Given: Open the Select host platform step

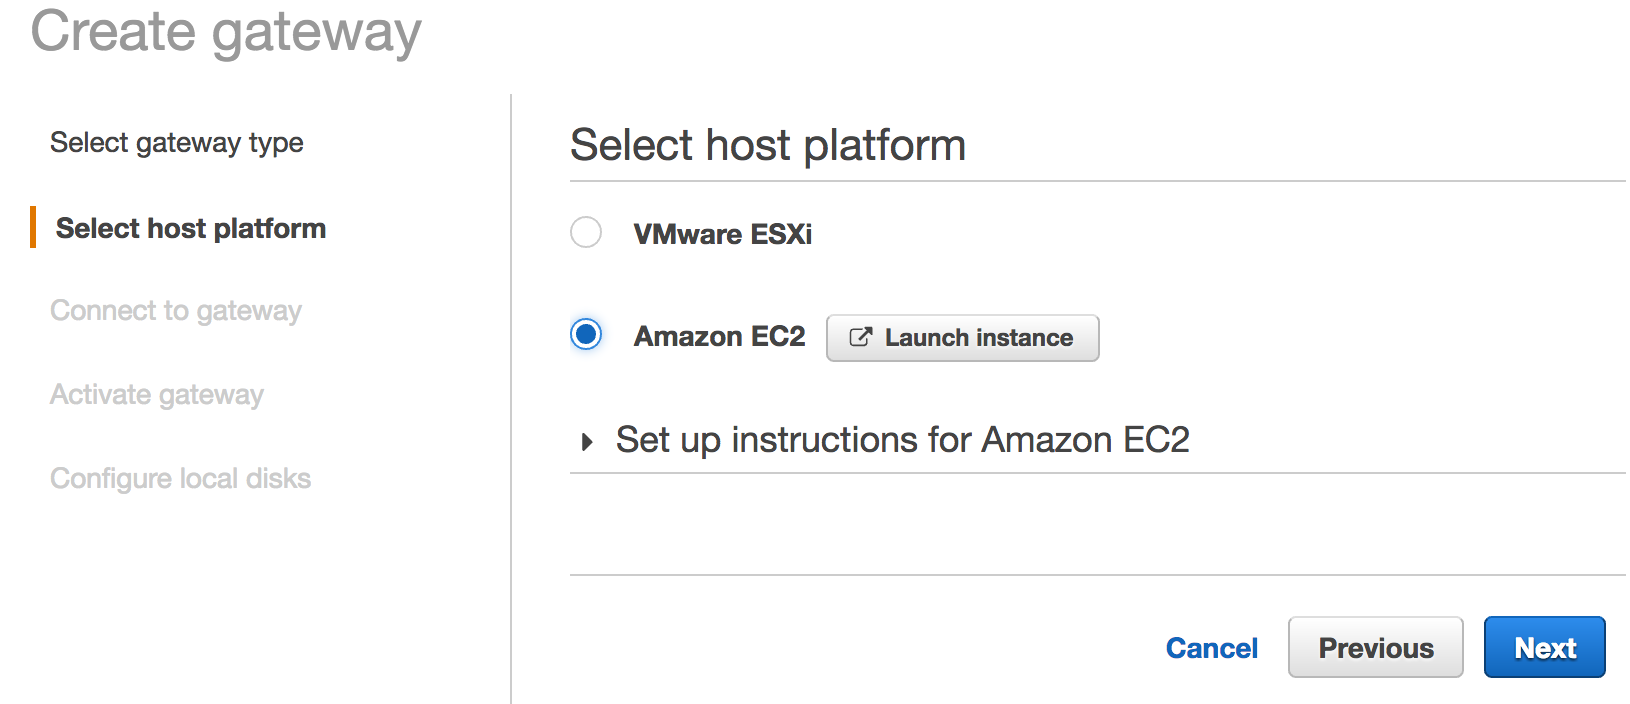Looking at the screenshot, I should [190, 228].
